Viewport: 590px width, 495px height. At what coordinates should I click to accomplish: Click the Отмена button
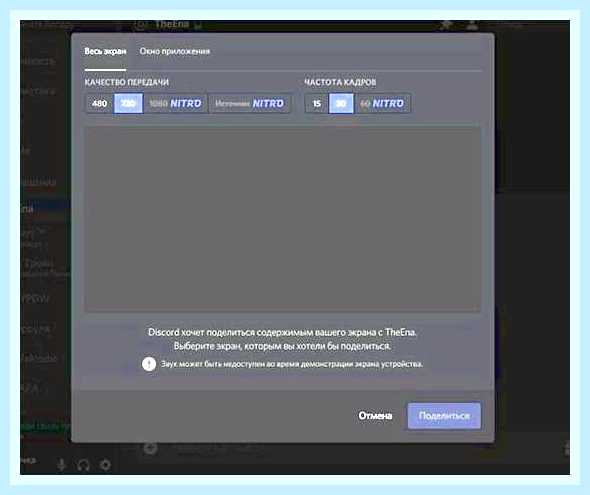click(375, 416)
